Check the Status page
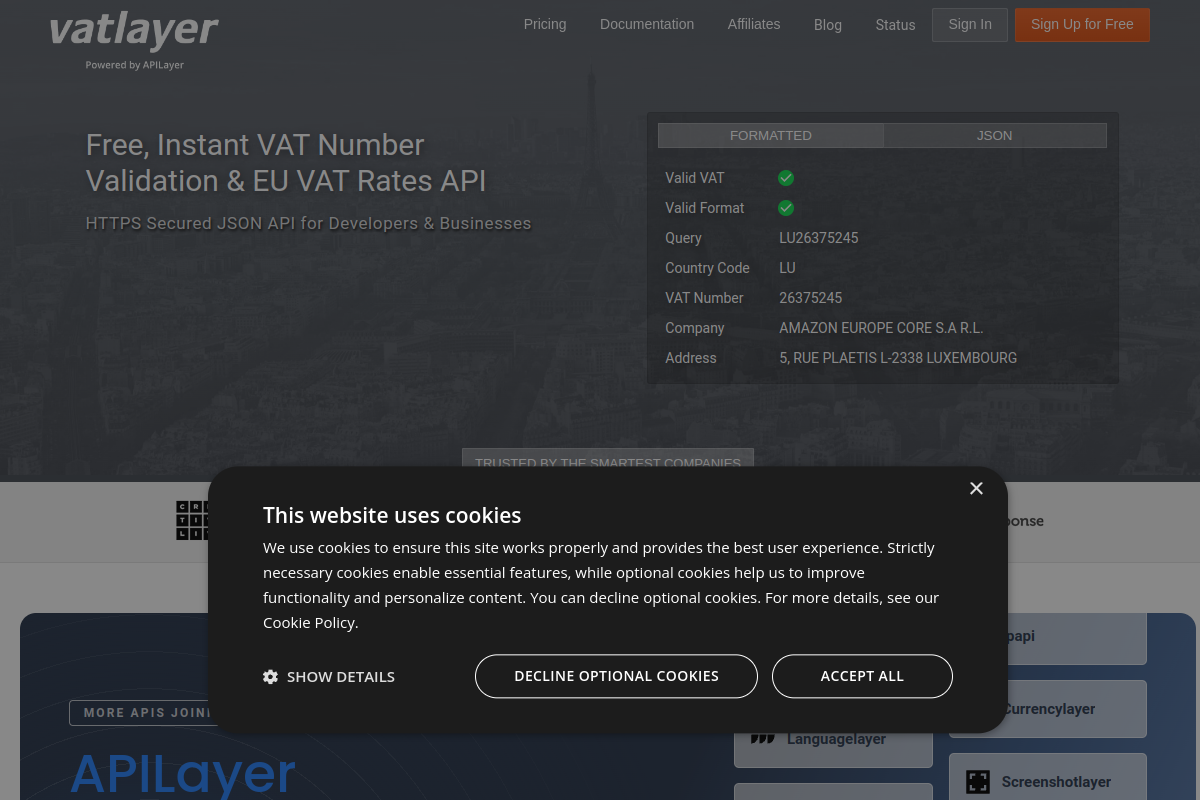 point(895,25)
